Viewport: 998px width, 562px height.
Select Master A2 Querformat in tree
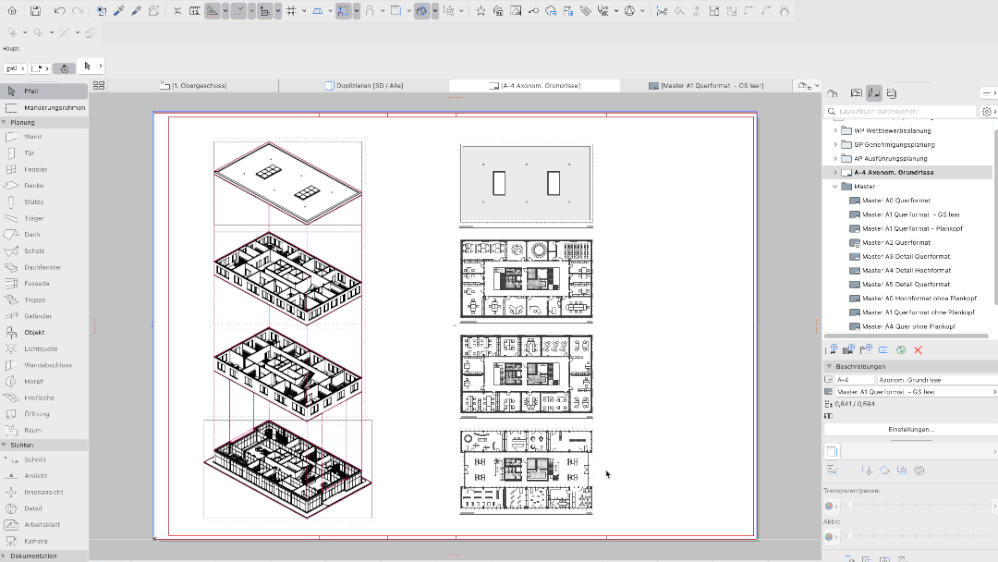point(896,242)
